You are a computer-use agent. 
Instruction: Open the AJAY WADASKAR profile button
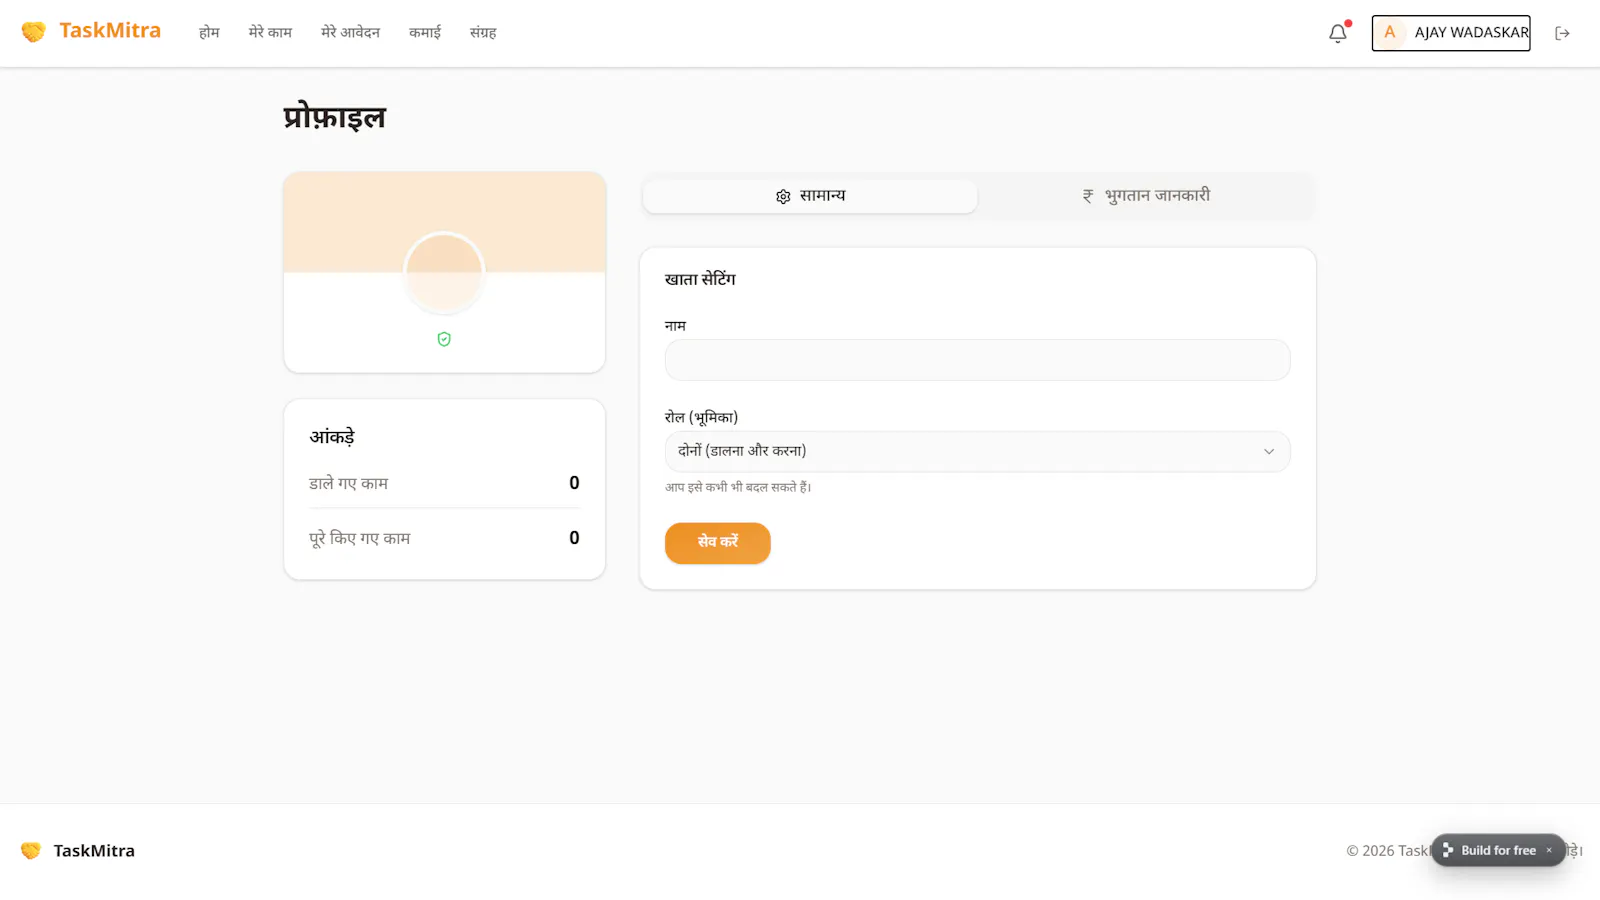coord(1451,33)
